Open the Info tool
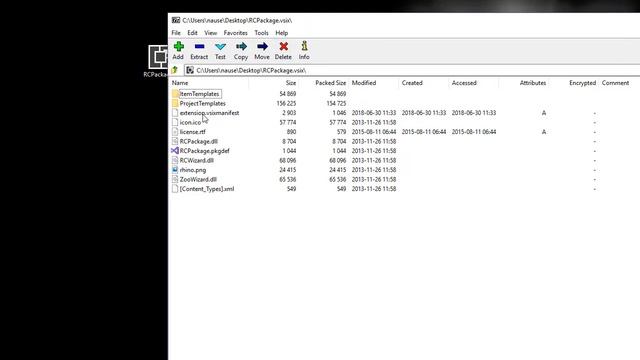Viewport: 640px width, 360px height. tap(304, 46)
